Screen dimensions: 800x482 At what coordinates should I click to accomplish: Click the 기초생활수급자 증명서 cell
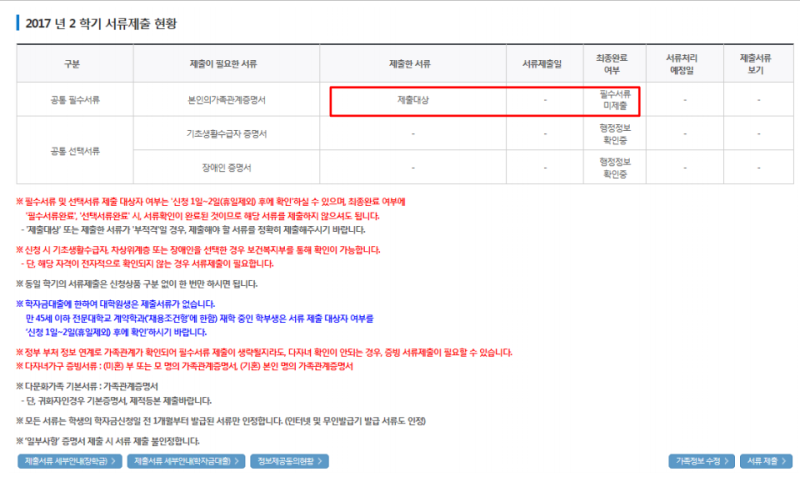[x=227, y=134]
